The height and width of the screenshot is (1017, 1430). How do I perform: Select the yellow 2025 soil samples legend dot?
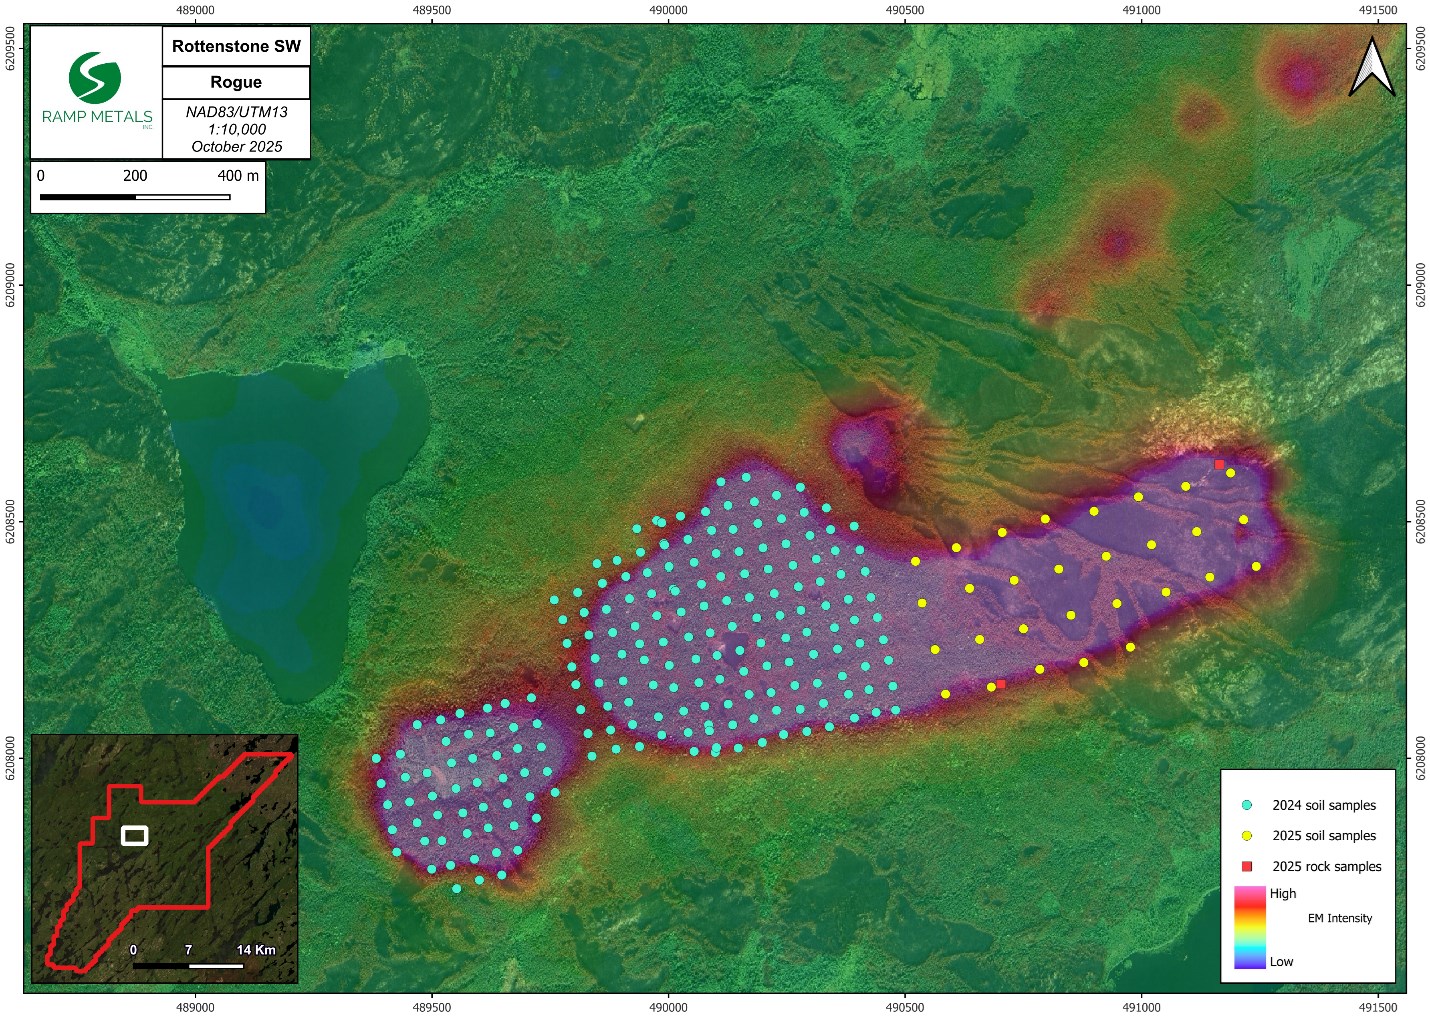pos(1246,835)
